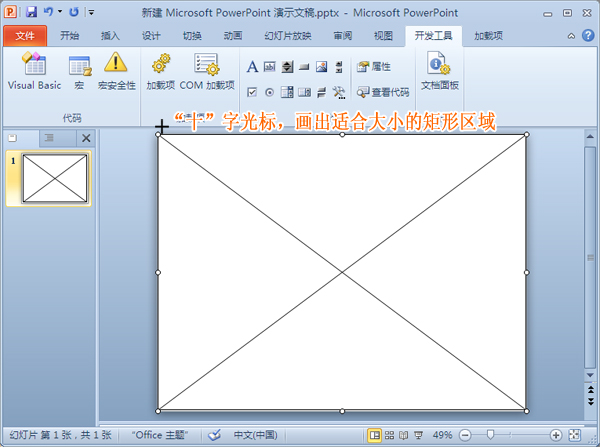Redo the last action
Viewport: 600px width, 447px height.
(73, 12)
